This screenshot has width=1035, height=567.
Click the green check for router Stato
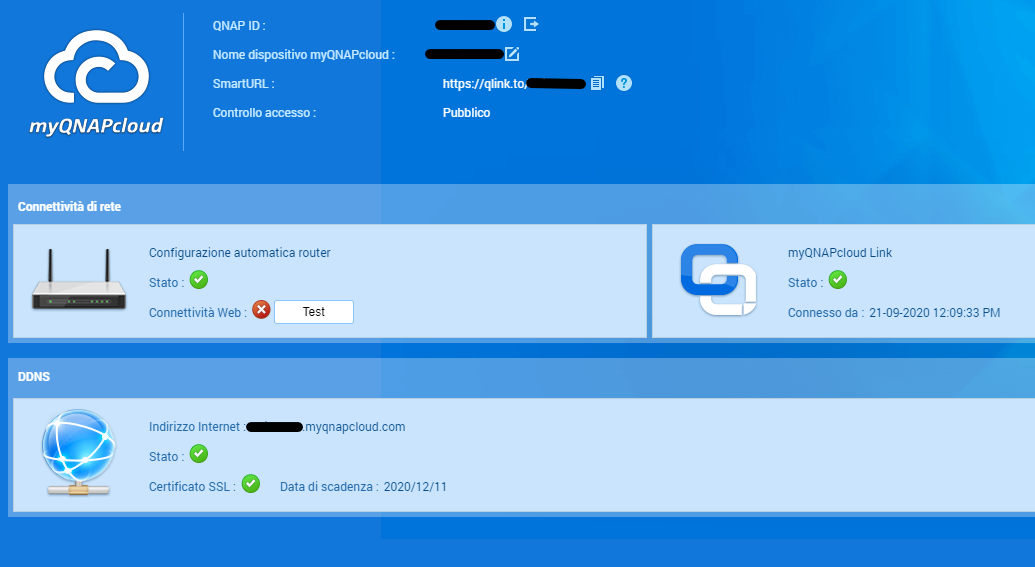click(x=198, y=280)
